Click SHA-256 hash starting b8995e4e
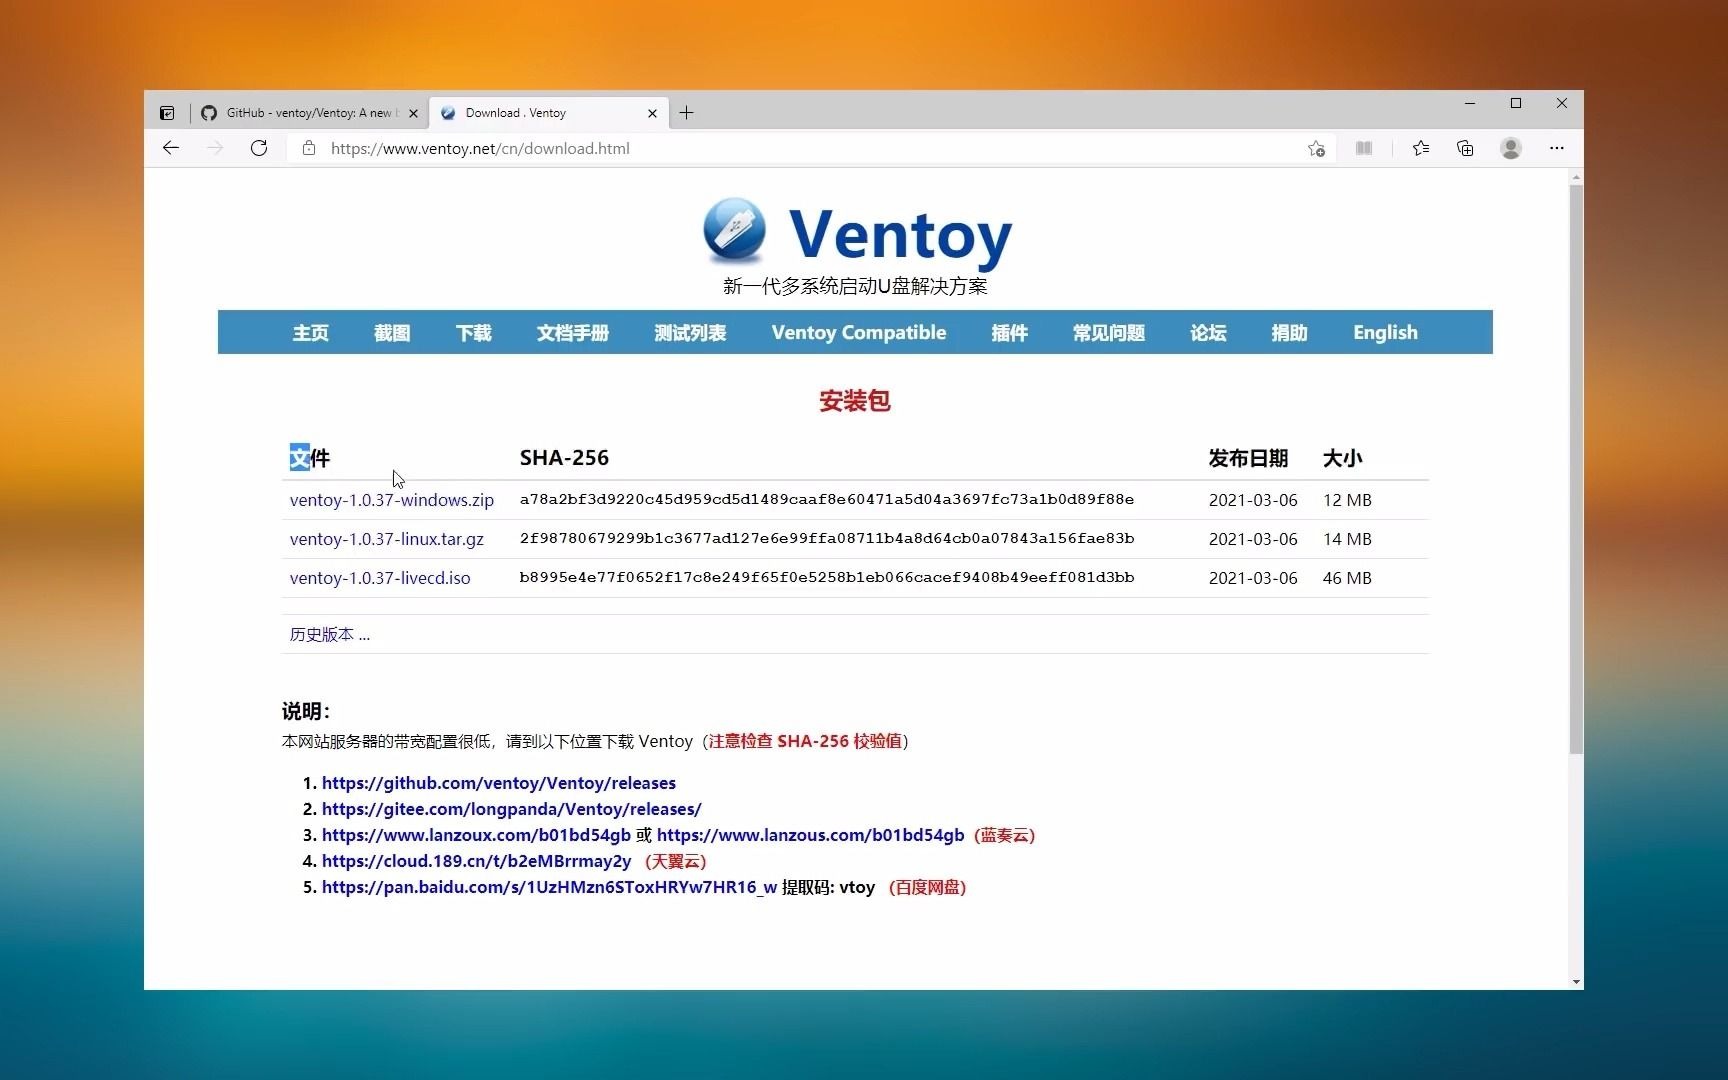 pyautogui.click(x=827, y=577)
